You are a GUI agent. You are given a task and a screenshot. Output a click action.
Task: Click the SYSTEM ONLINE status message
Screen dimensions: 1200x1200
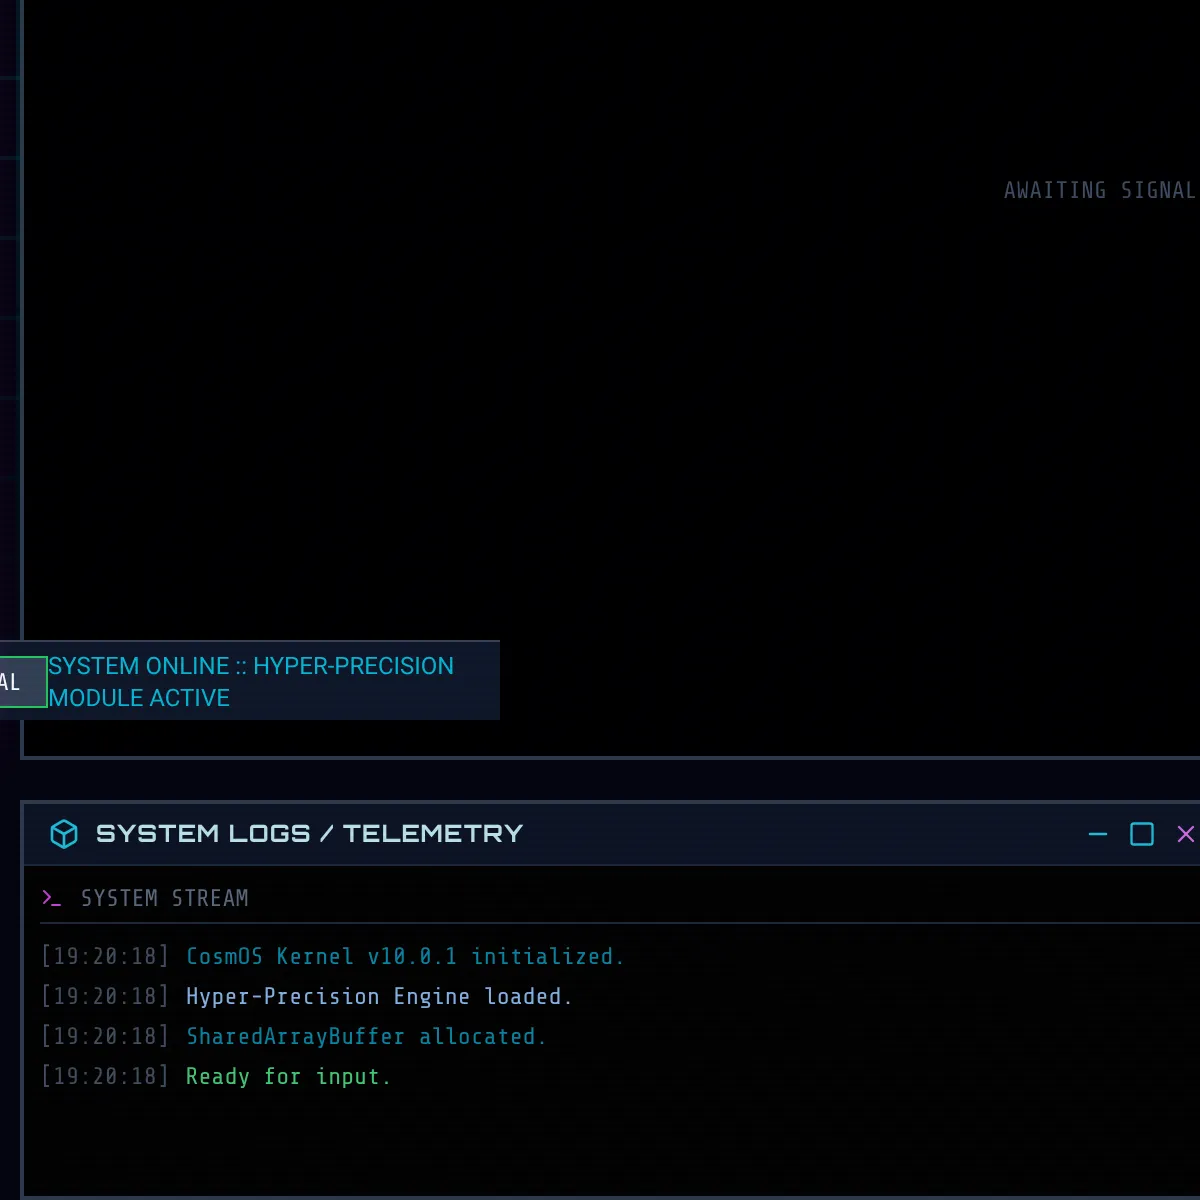pos(251,682)
